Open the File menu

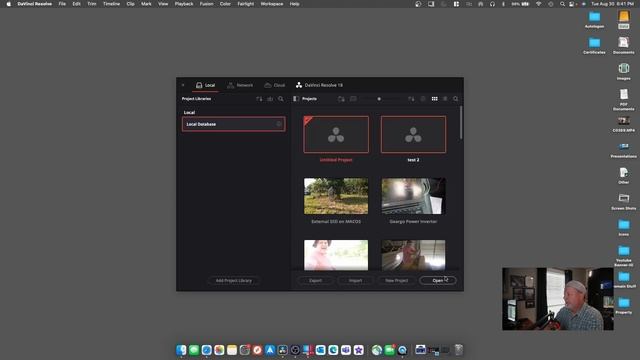click(x=62, y=4)
